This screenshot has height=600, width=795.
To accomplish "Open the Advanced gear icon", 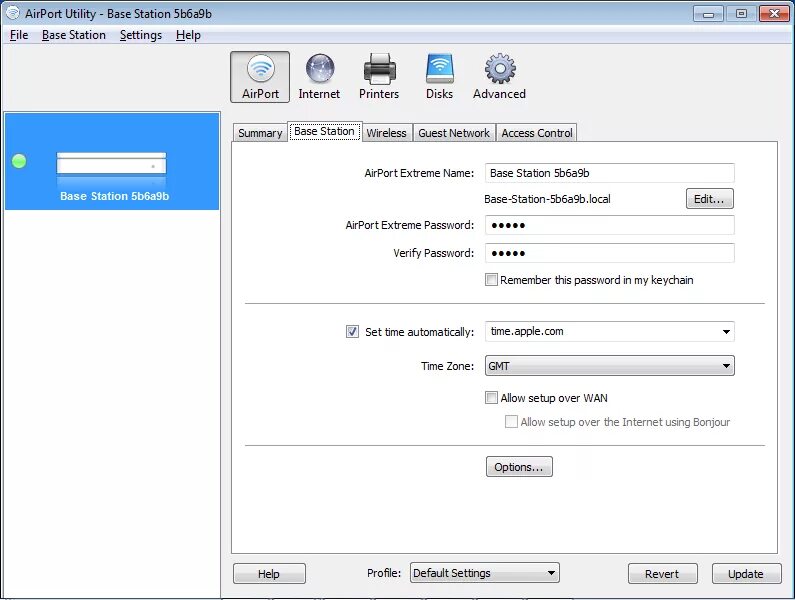I will click(499, 77).
